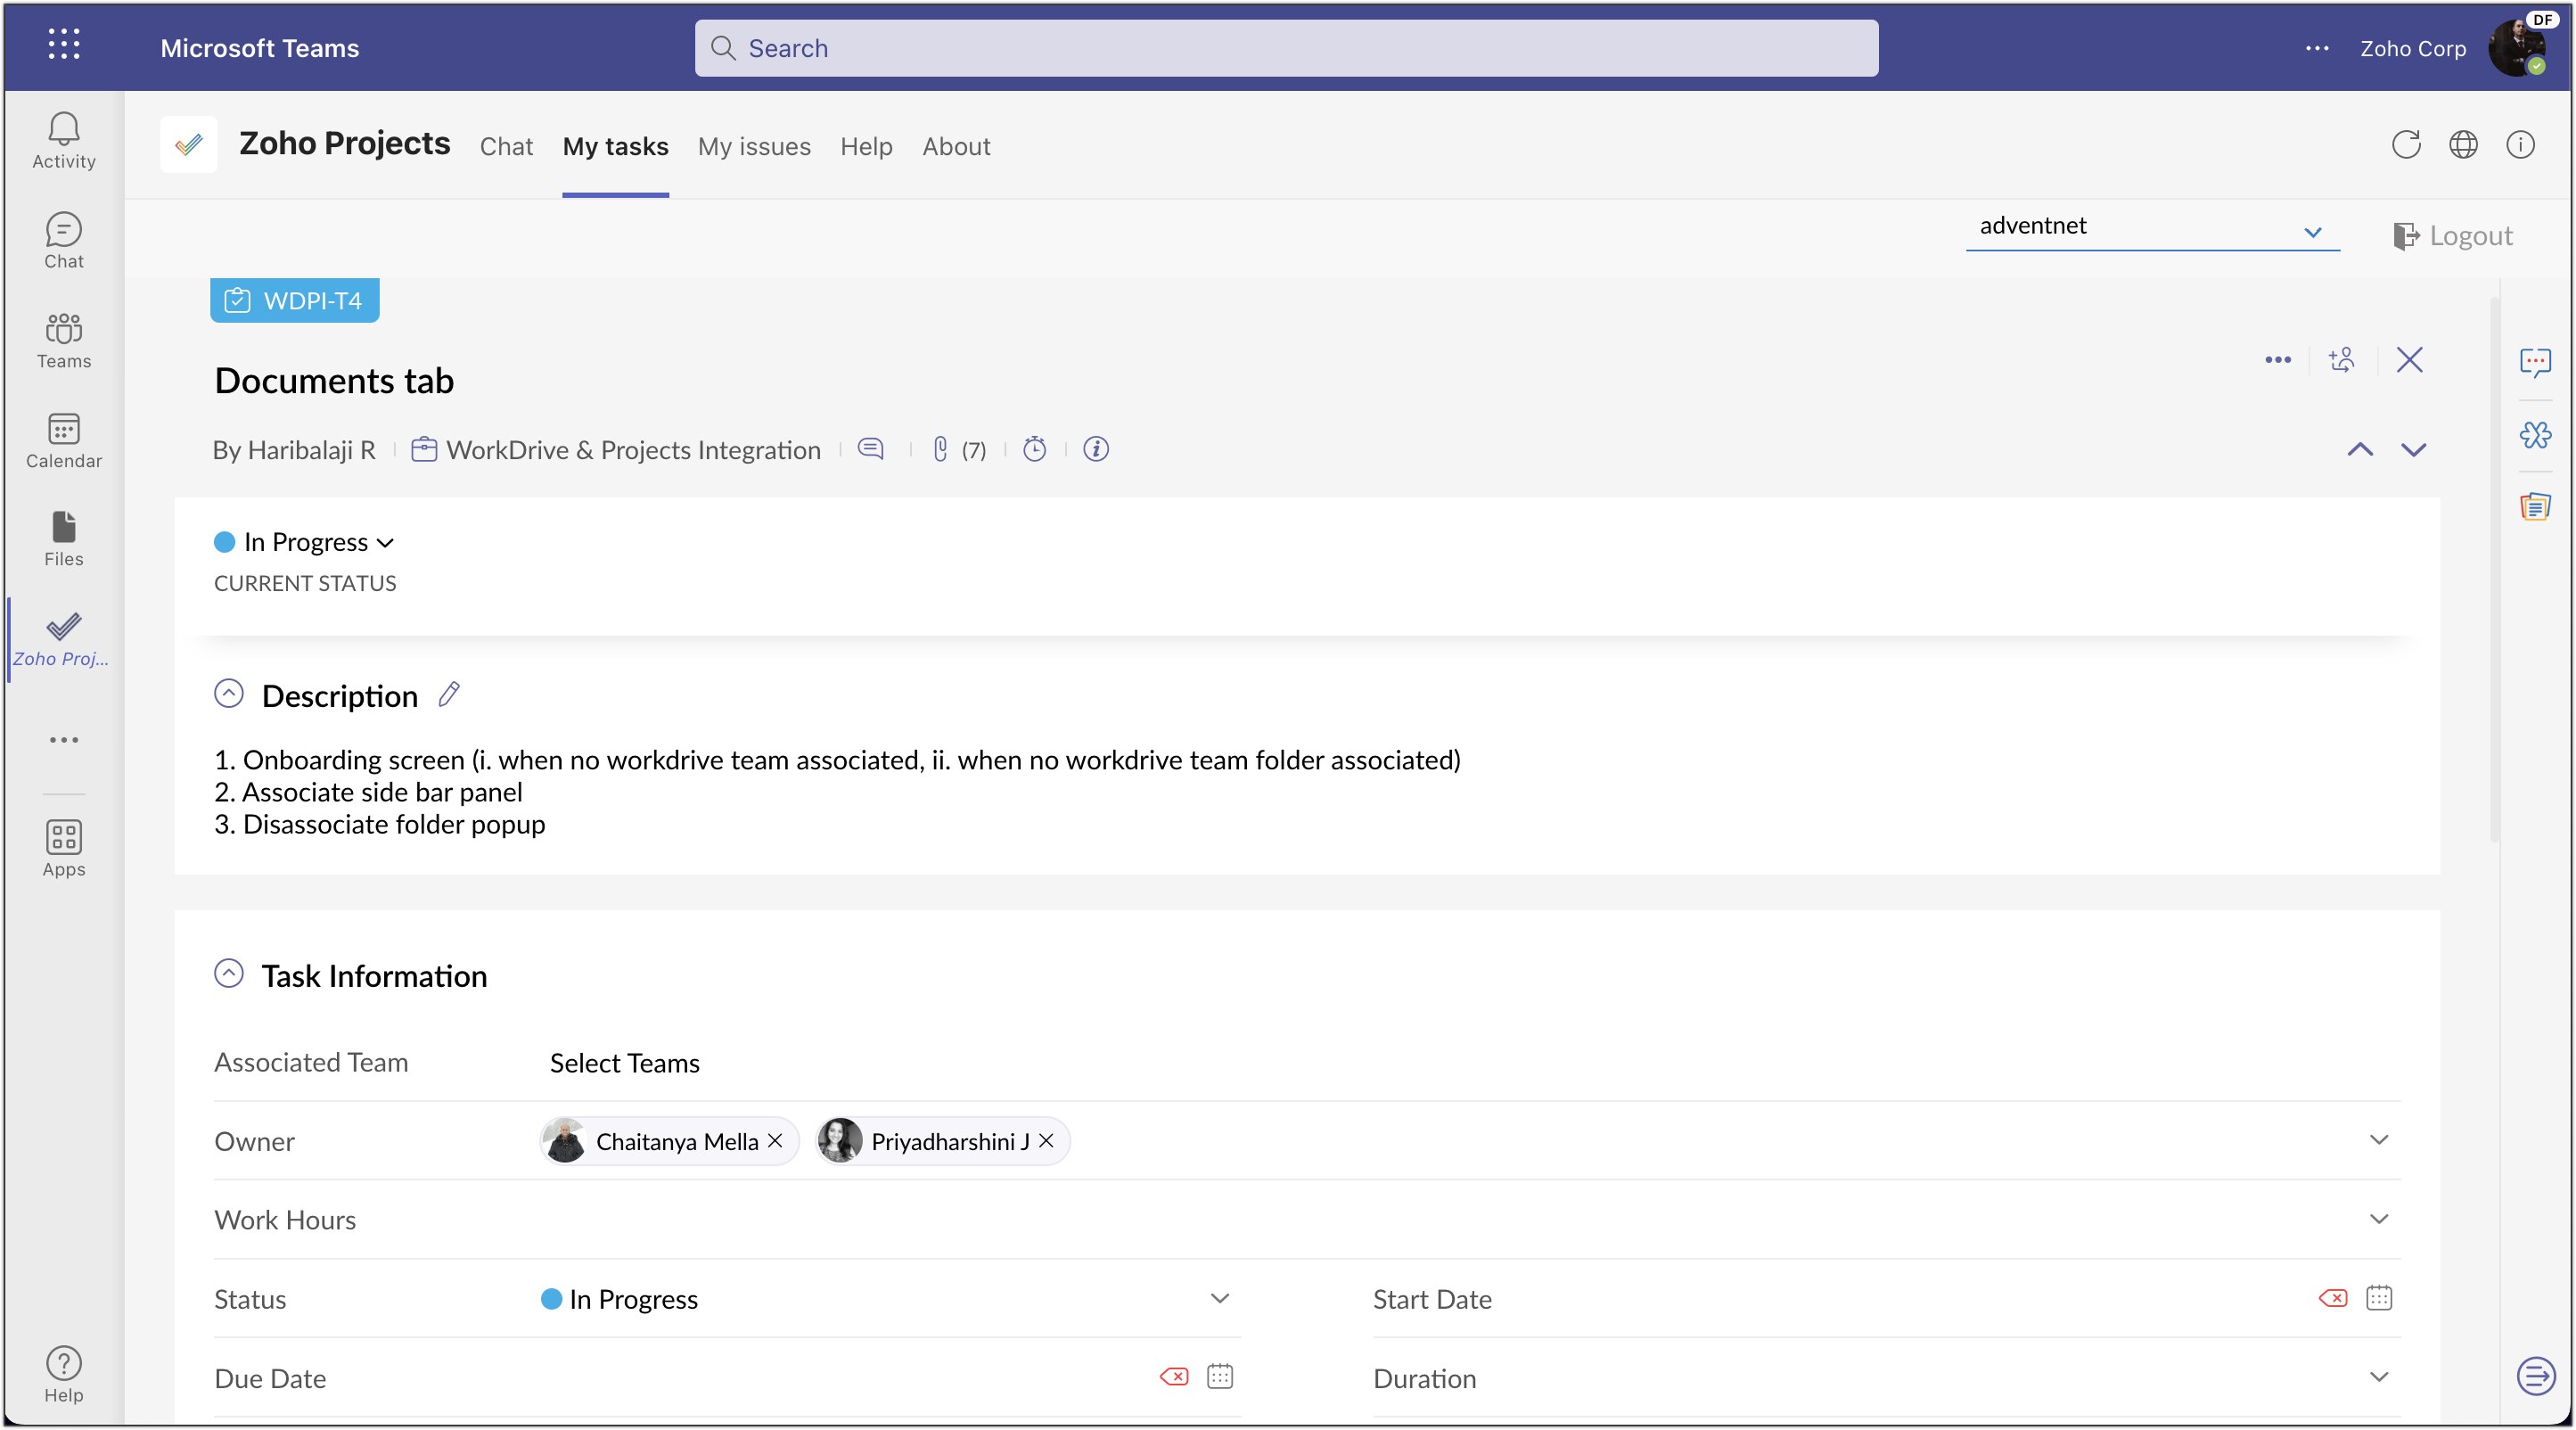This screenshot has height=1430, width=2576.
Task: Collapse the Task Information section
Action: (x=229, y=974)
